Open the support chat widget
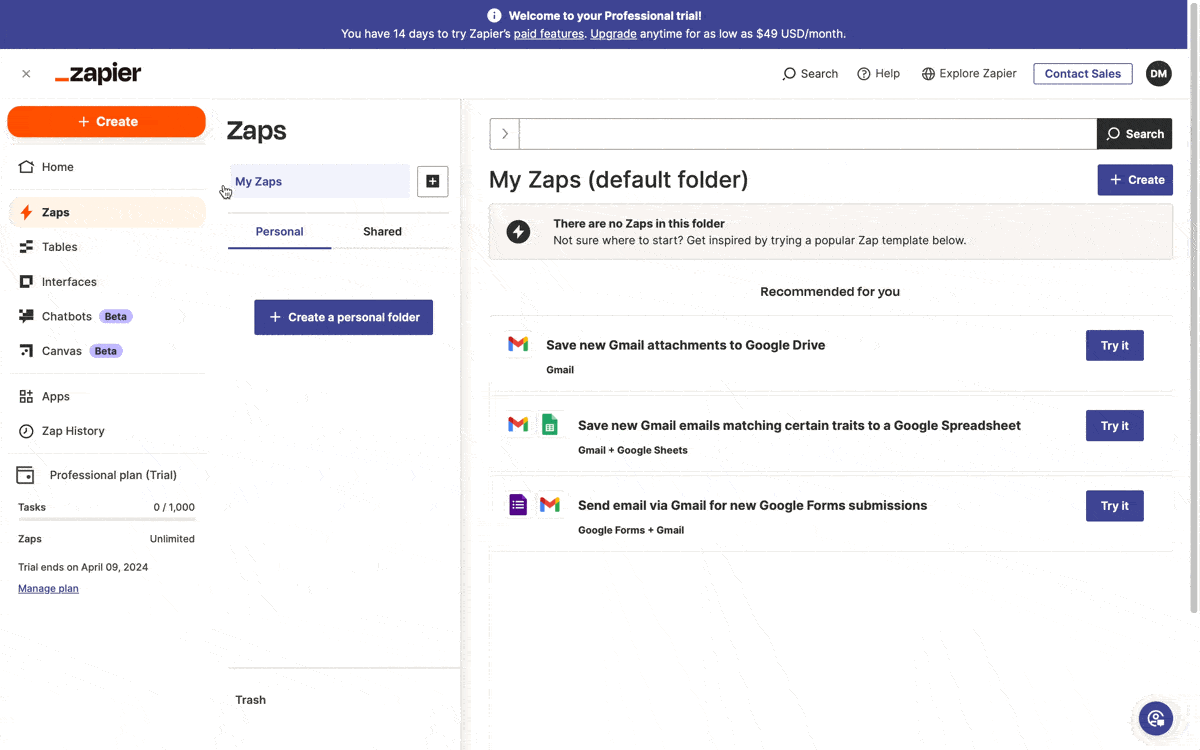This screenshot has width=1200, height=750. [x=1155, y=718]
